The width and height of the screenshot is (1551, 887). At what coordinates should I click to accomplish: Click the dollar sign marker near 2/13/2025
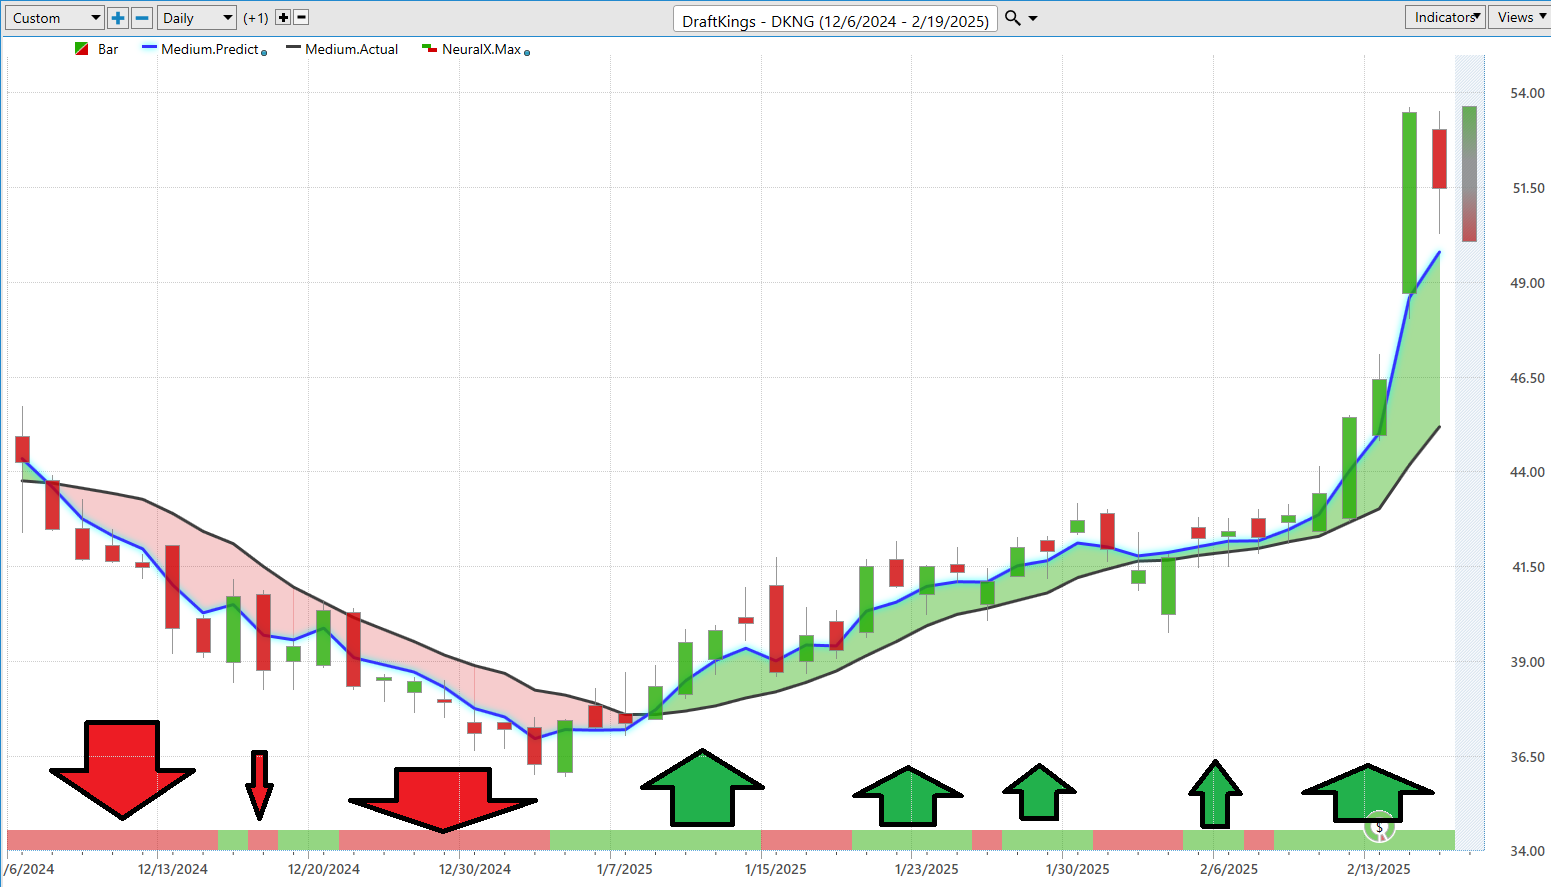[1379, 827]
